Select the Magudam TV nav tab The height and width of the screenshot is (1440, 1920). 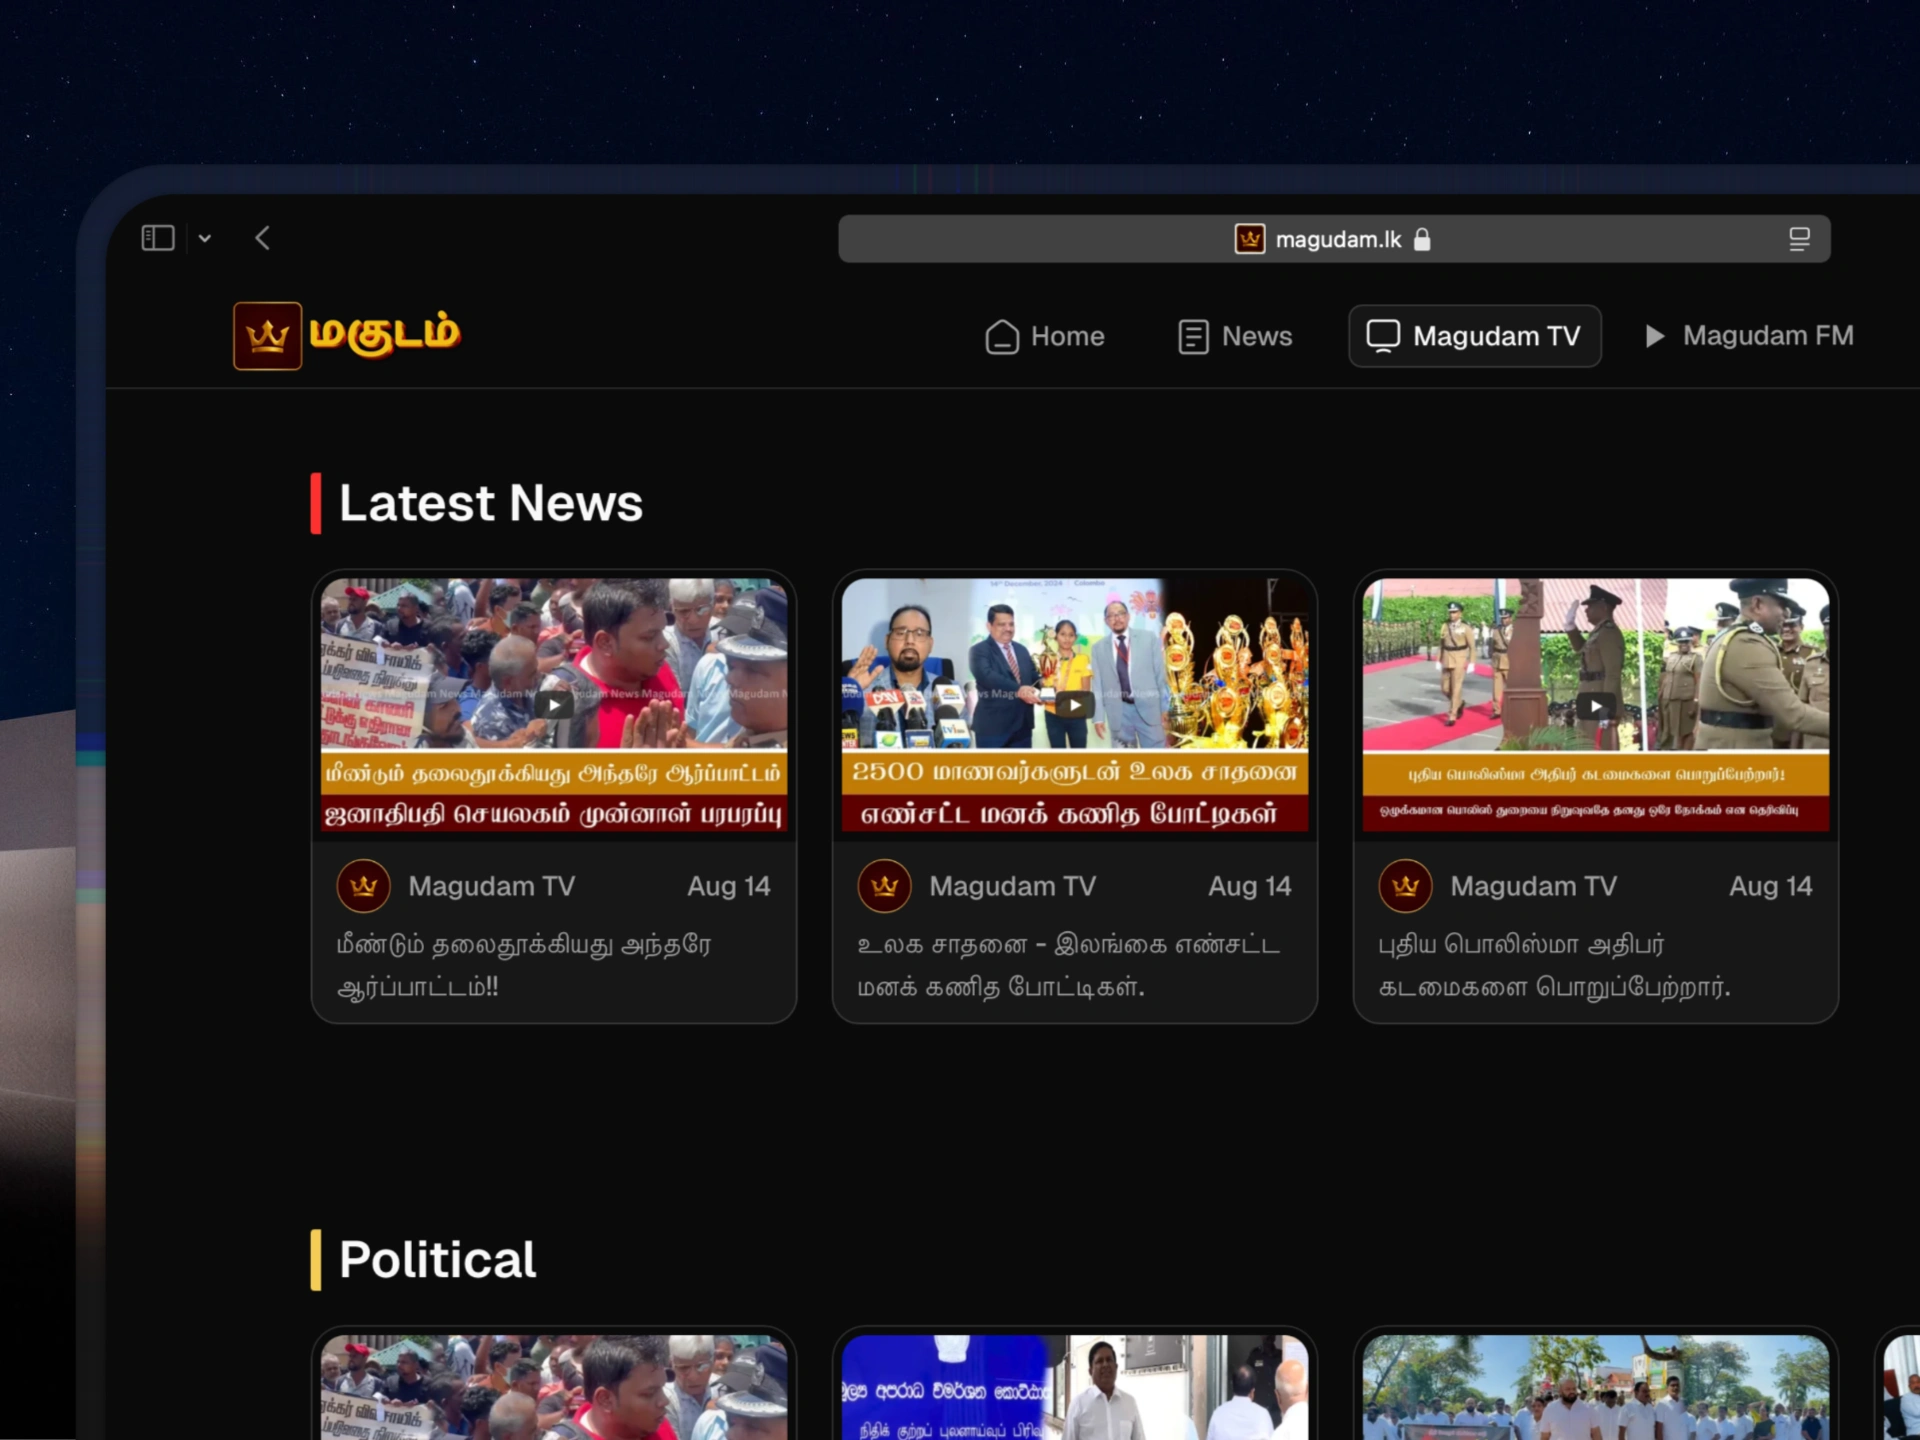(x=1475, y=336)
